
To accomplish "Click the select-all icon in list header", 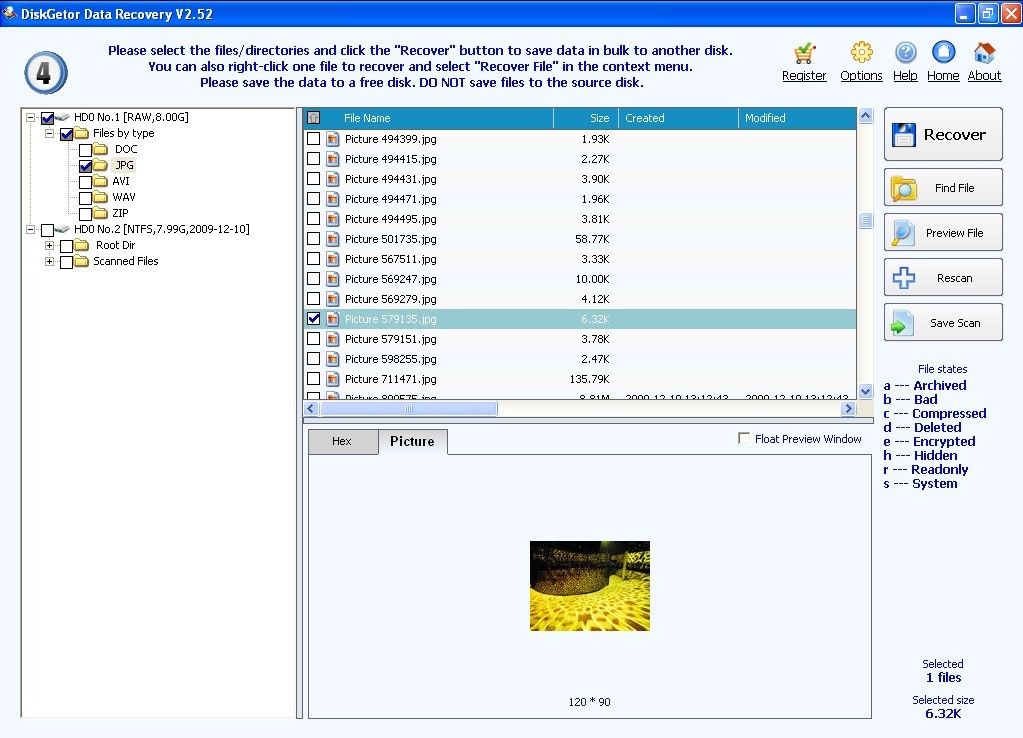I will (x=313, y=118).
